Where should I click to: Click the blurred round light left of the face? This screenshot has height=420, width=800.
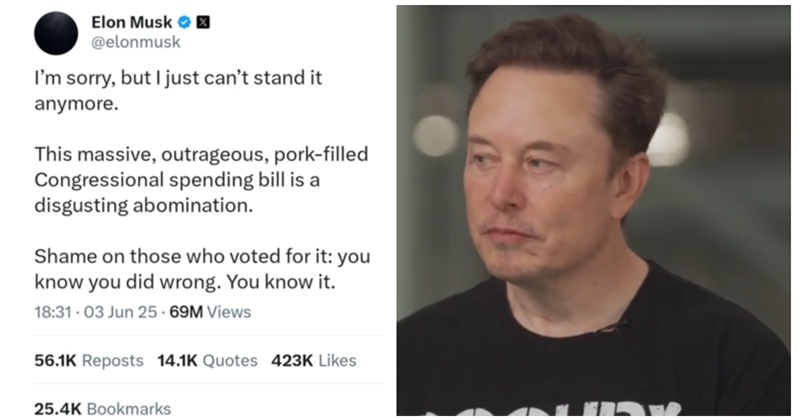[435, 136]
